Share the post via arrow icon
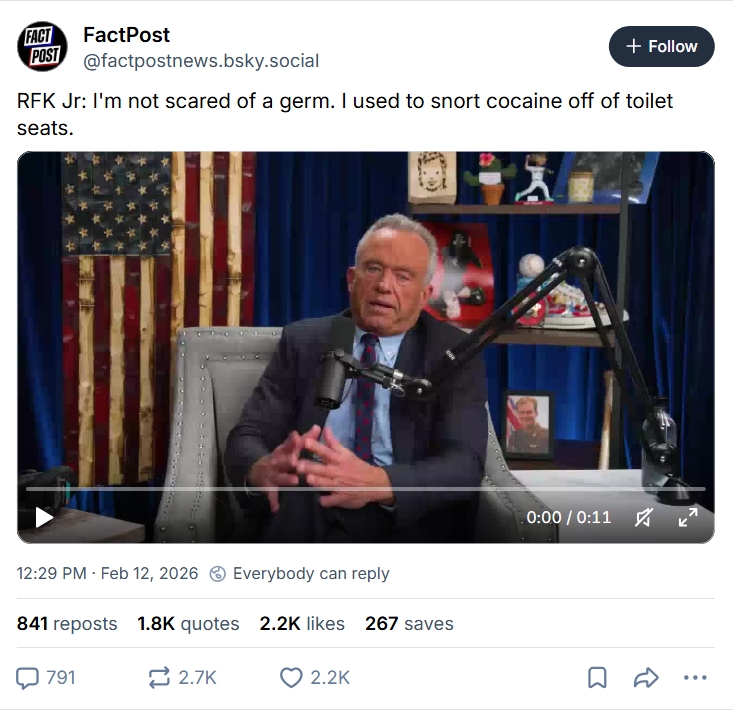Screen dimensions: 733x714 [646, 677]
